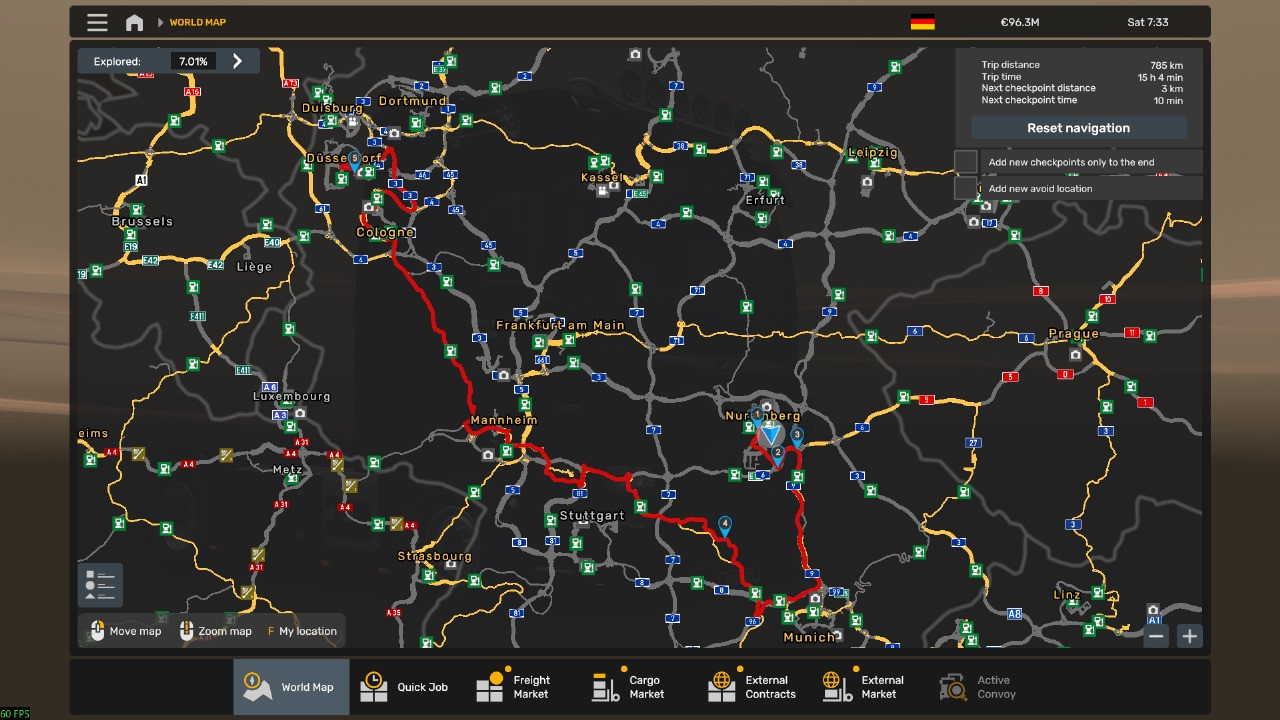Select route checkpoint marker 3
1280x720 pixels.
click(797, 436)
